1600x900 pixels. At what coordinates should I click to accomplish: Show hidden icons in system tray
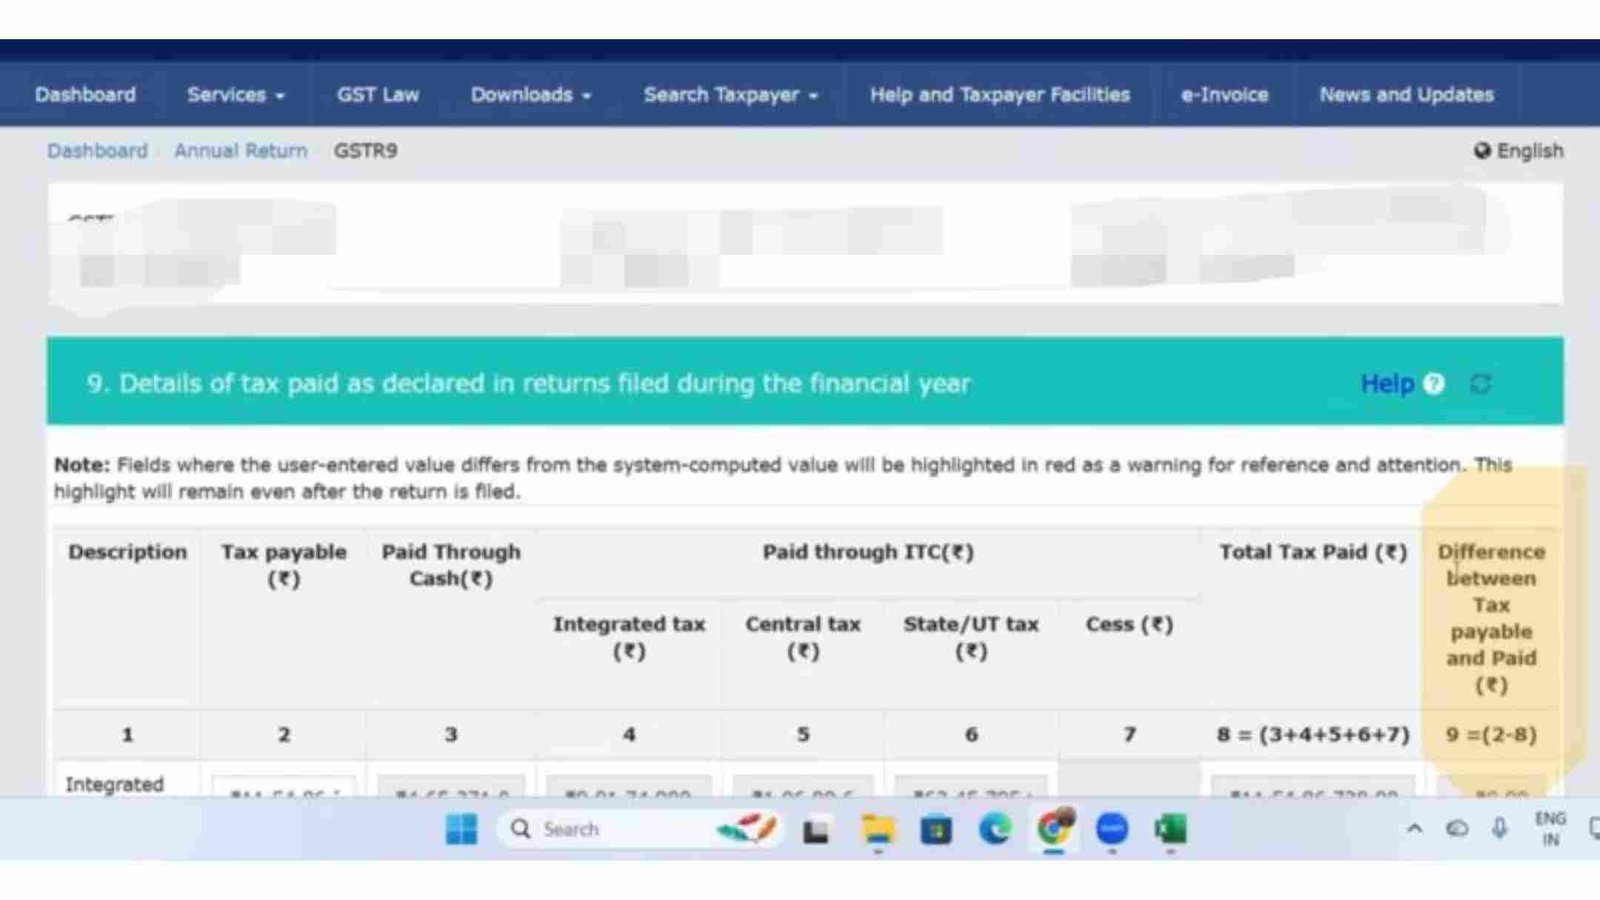[1414, 829]
